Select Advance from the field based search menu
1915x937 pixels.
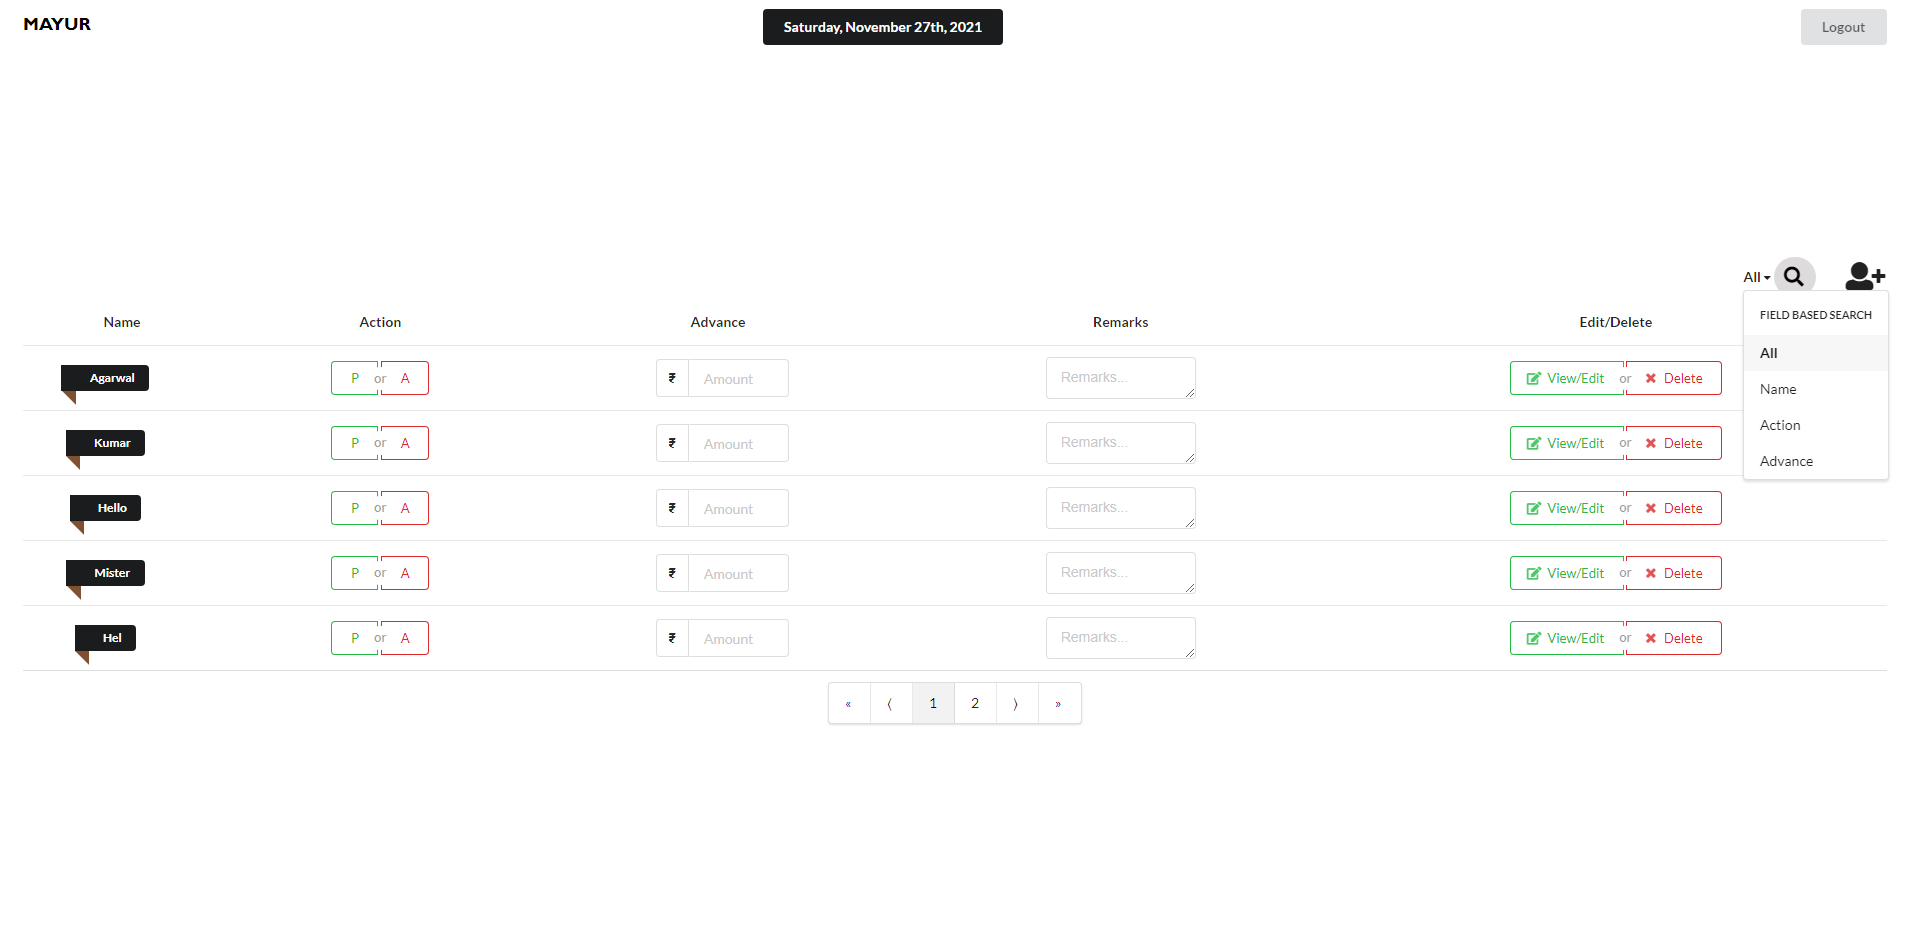(x=1786, y=460)
